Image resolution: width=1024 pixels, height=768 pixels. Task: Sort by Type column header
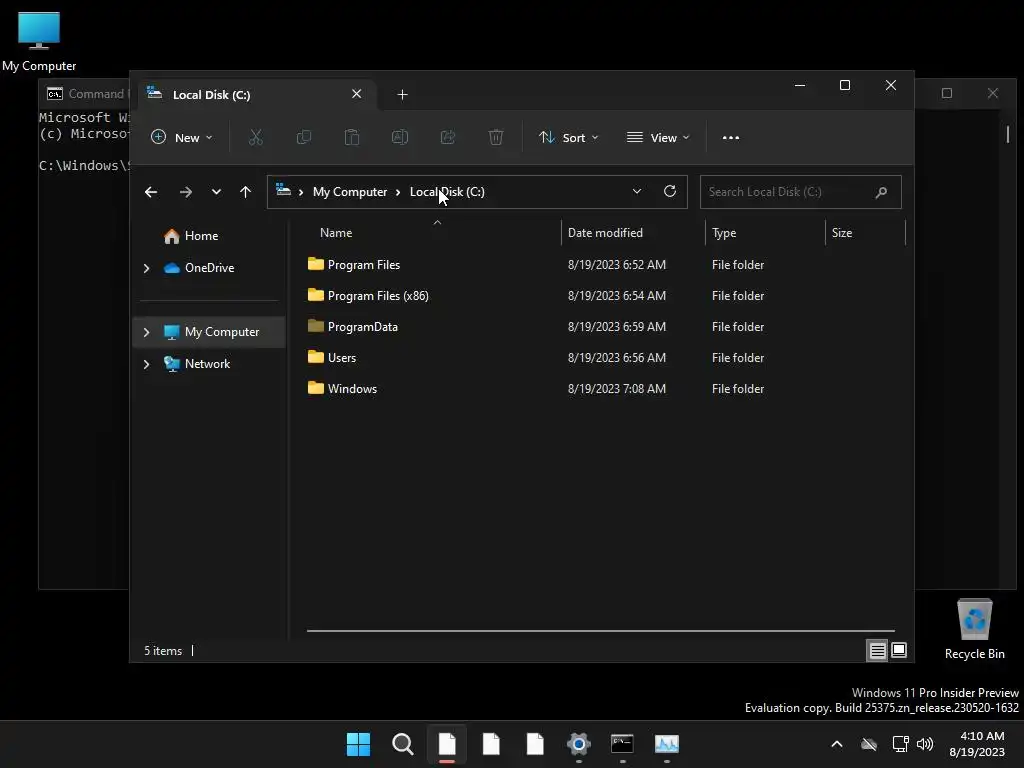724,232
